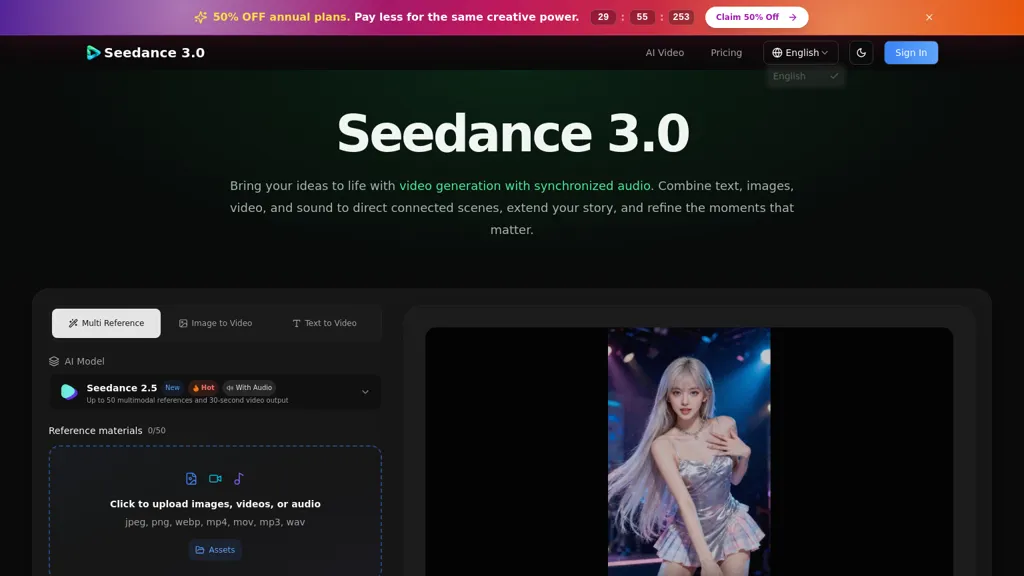This screenshot has height=576, width=1024.
Task: Open the English language dropdown
Action: tap(800, 53)
